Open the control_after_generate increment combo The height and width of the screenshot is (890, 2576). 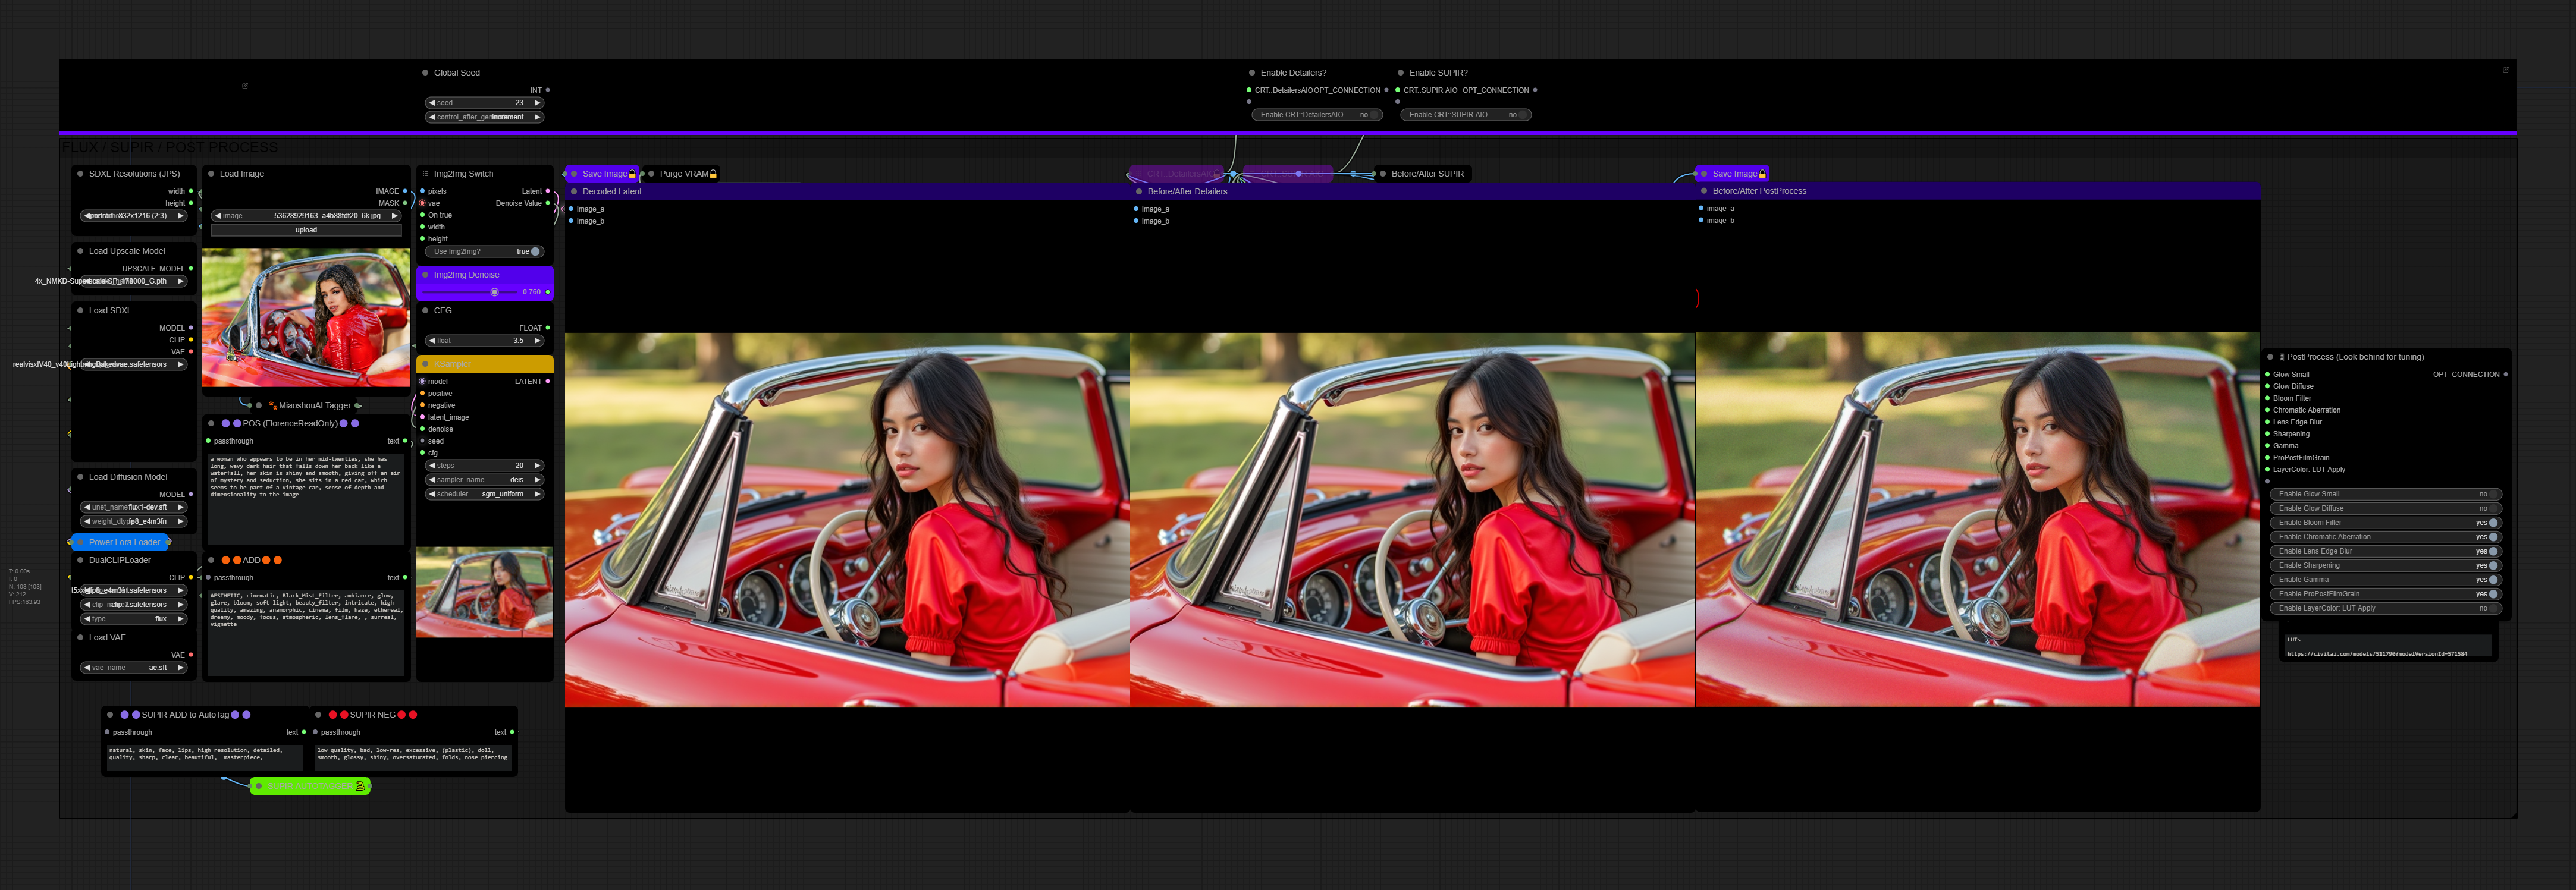click(x=485, y=117)
